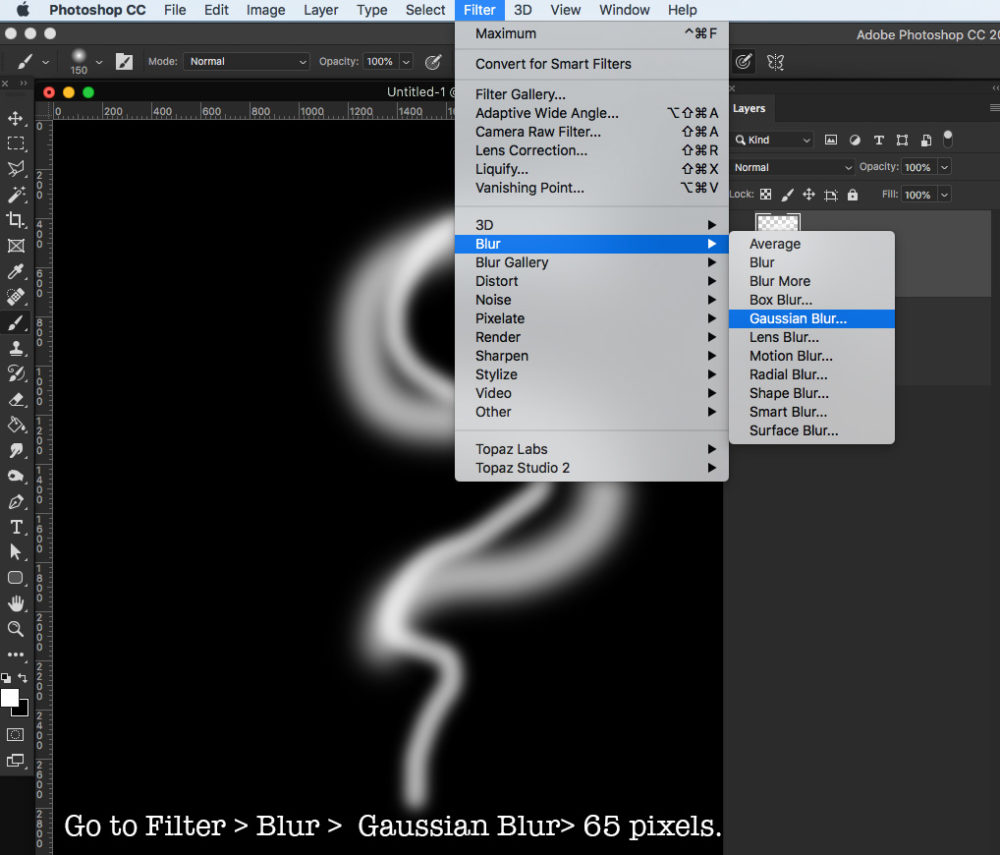
Task: Select the Paint Bucket tool
Action: click(x=15, y=425)
